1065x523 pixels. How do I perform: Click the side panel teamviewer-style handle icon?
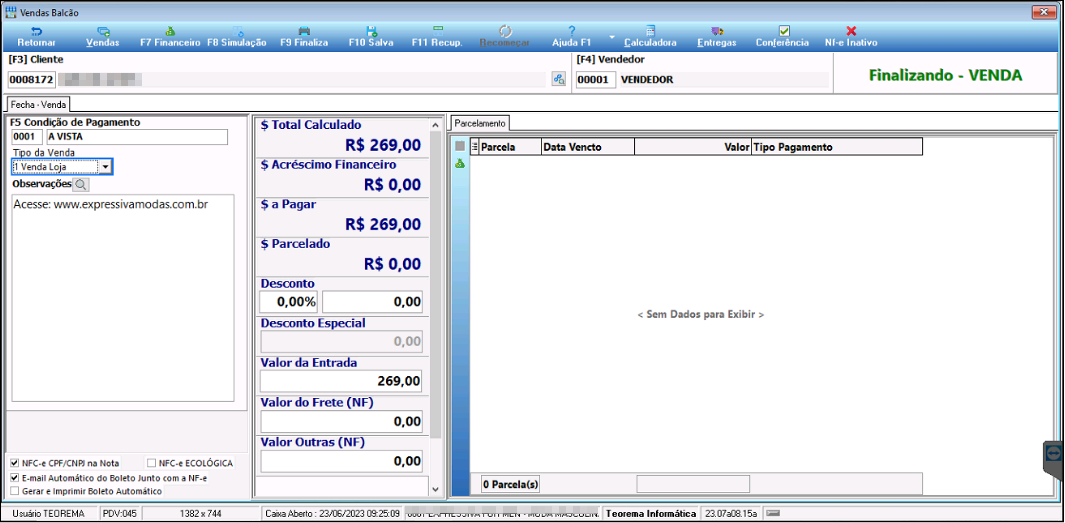pyautogui.click(x=1053, y=452)
